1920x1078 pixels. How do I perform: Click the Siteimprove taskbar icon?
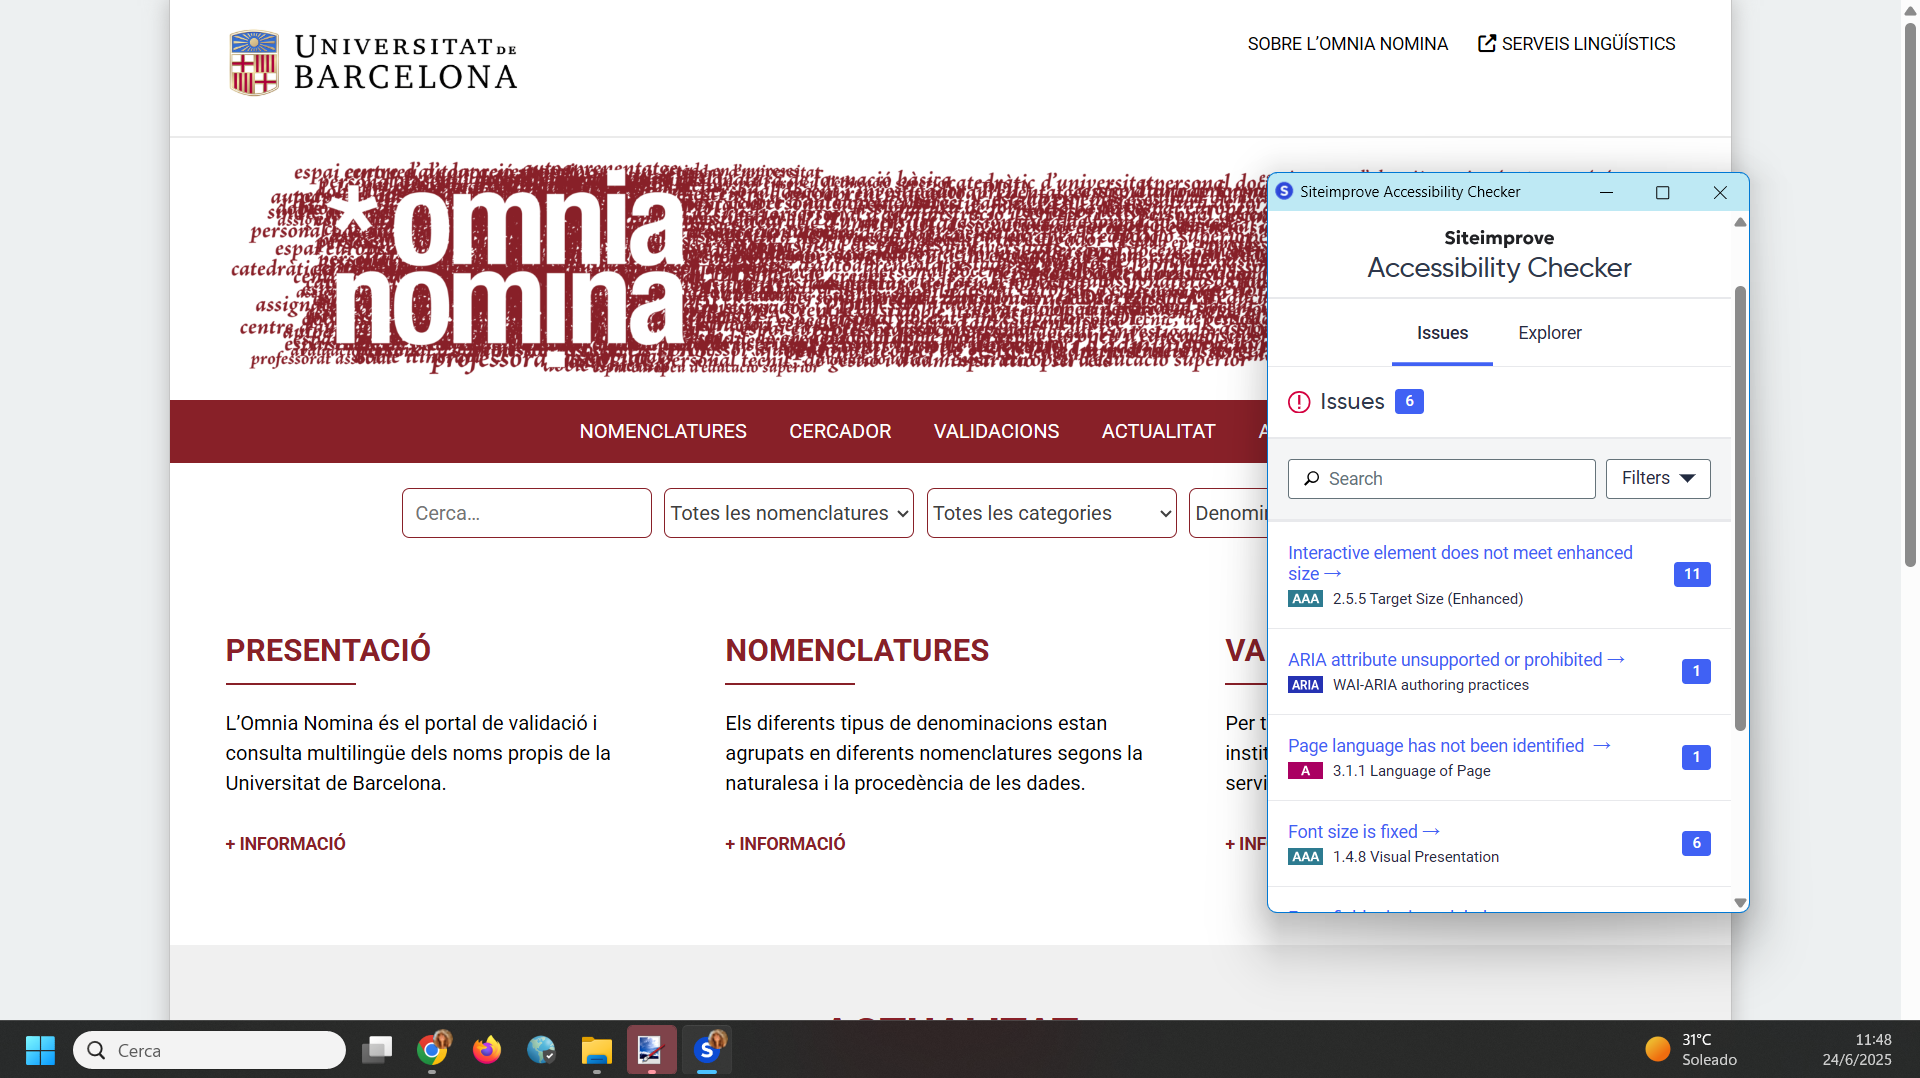click(x=707, y=1050)
